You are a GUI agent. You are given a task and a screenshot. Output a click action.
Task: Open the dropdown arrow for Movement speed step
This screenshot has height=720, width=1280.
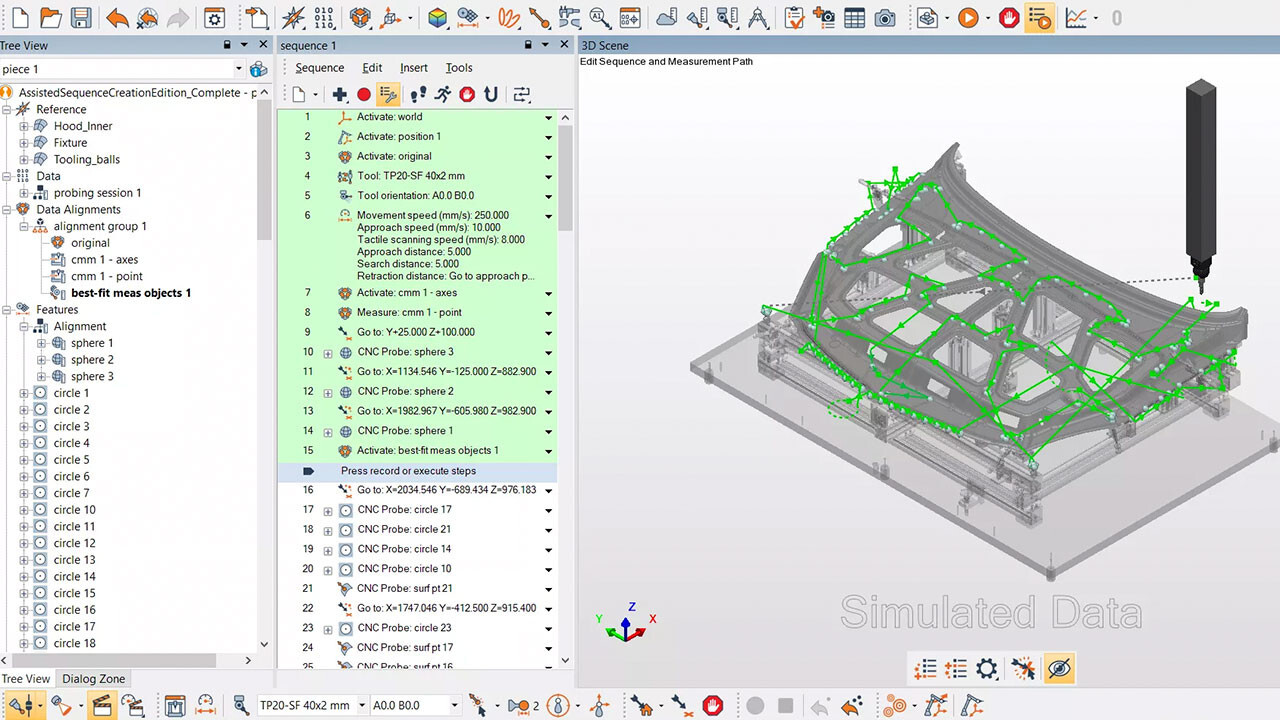548,216
